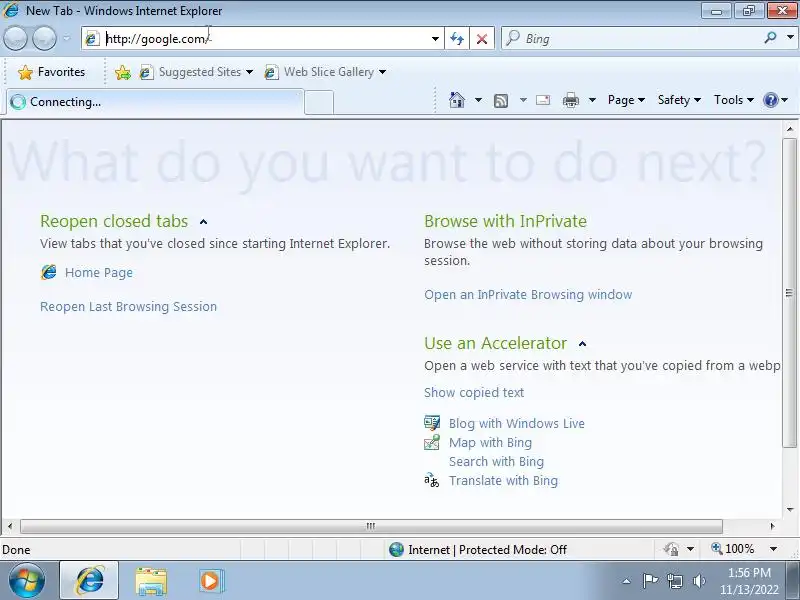Viewport: 800px width, 600px height.
Task: Click the Back navigation button
Action: point(15,38)
